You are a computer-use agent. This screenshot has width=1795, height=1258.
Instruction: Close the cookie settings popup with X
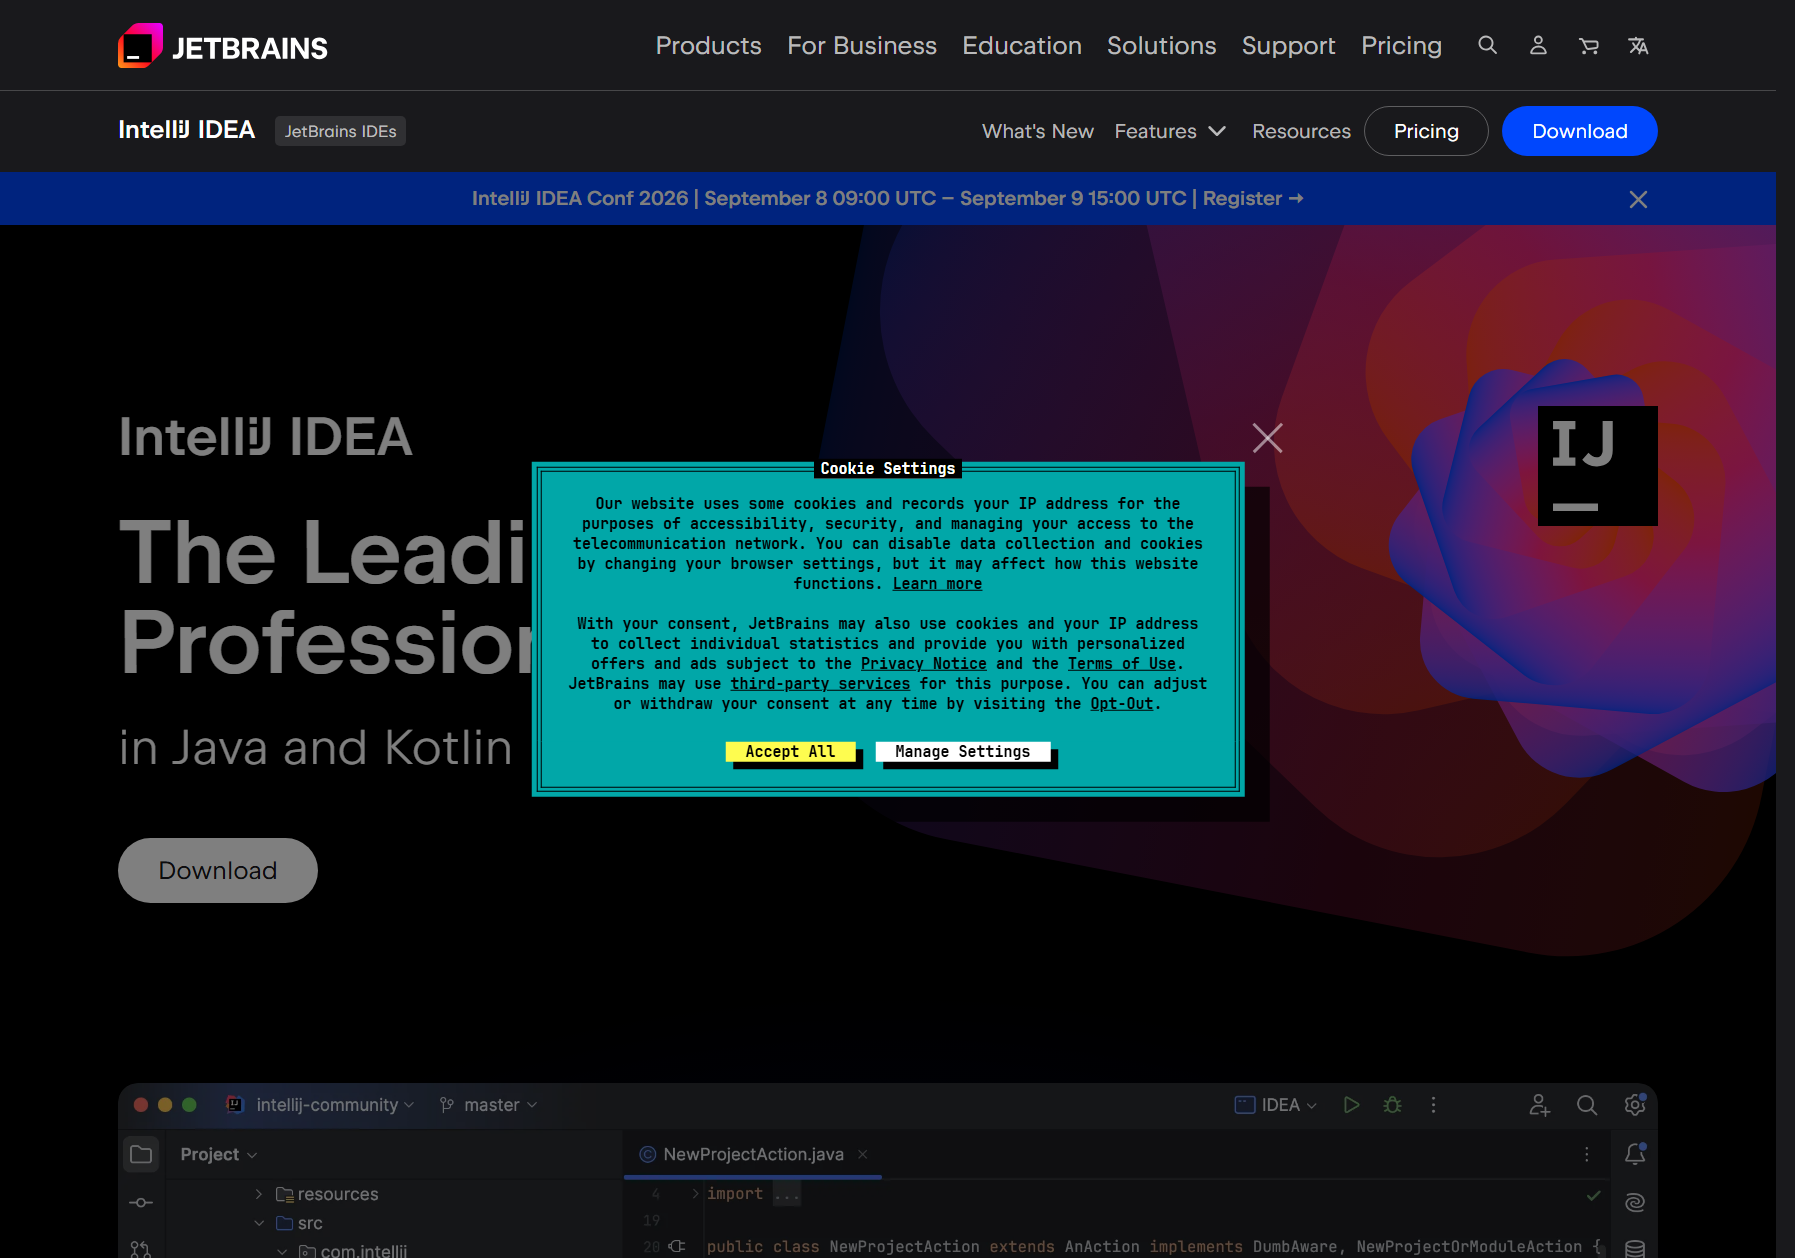coord(1267,437)
